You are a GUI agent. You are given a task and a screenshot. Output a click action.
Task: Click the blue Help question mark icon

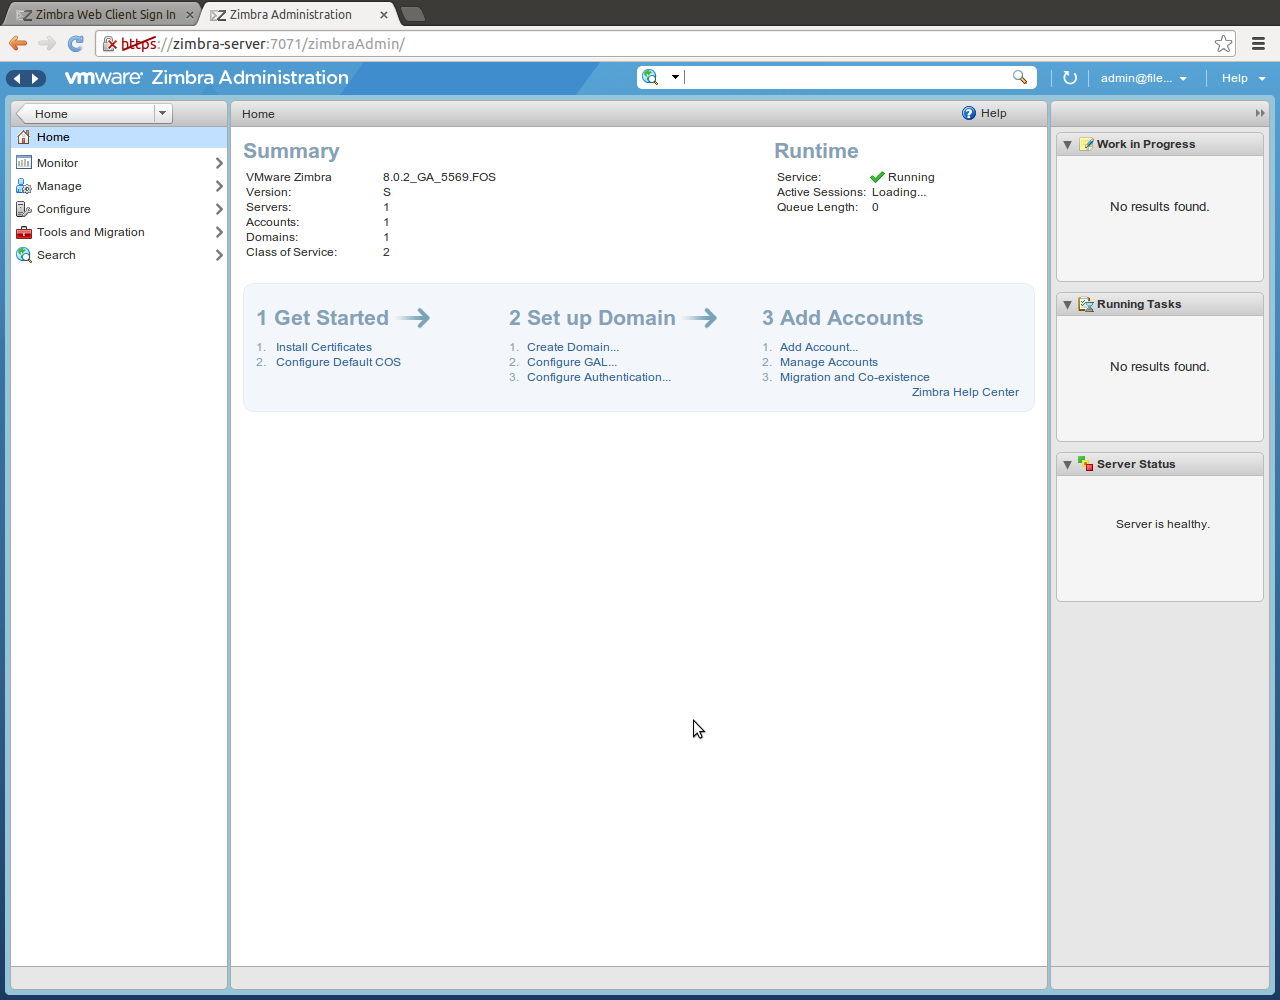(968, 113)
